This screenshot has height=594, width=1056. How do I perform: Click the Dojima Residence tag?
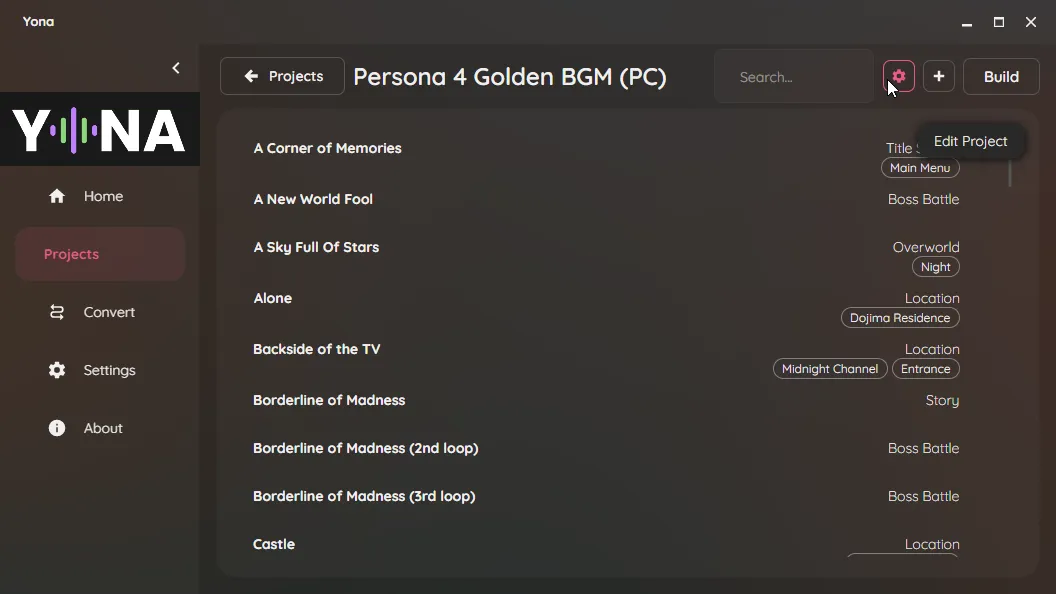point(900,318)
